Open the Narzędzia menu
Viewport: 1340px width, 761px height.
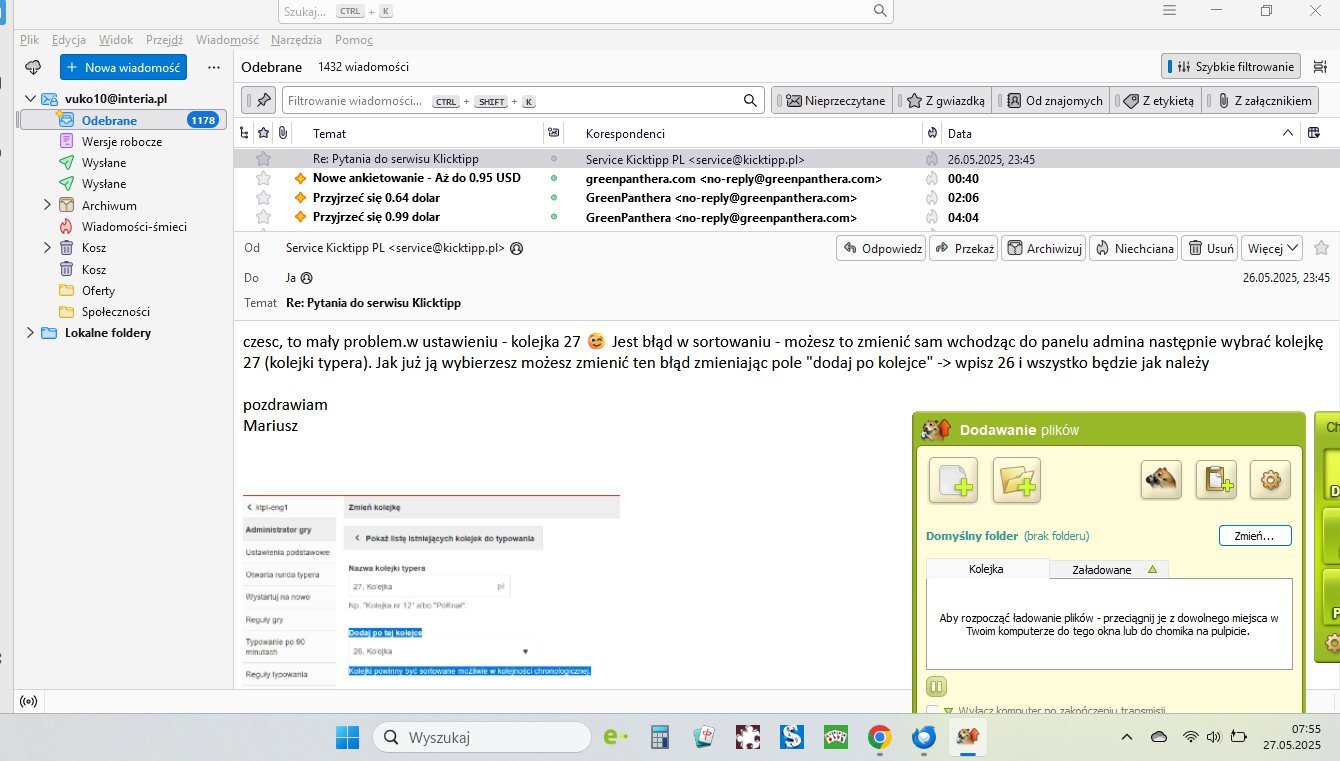296,40
